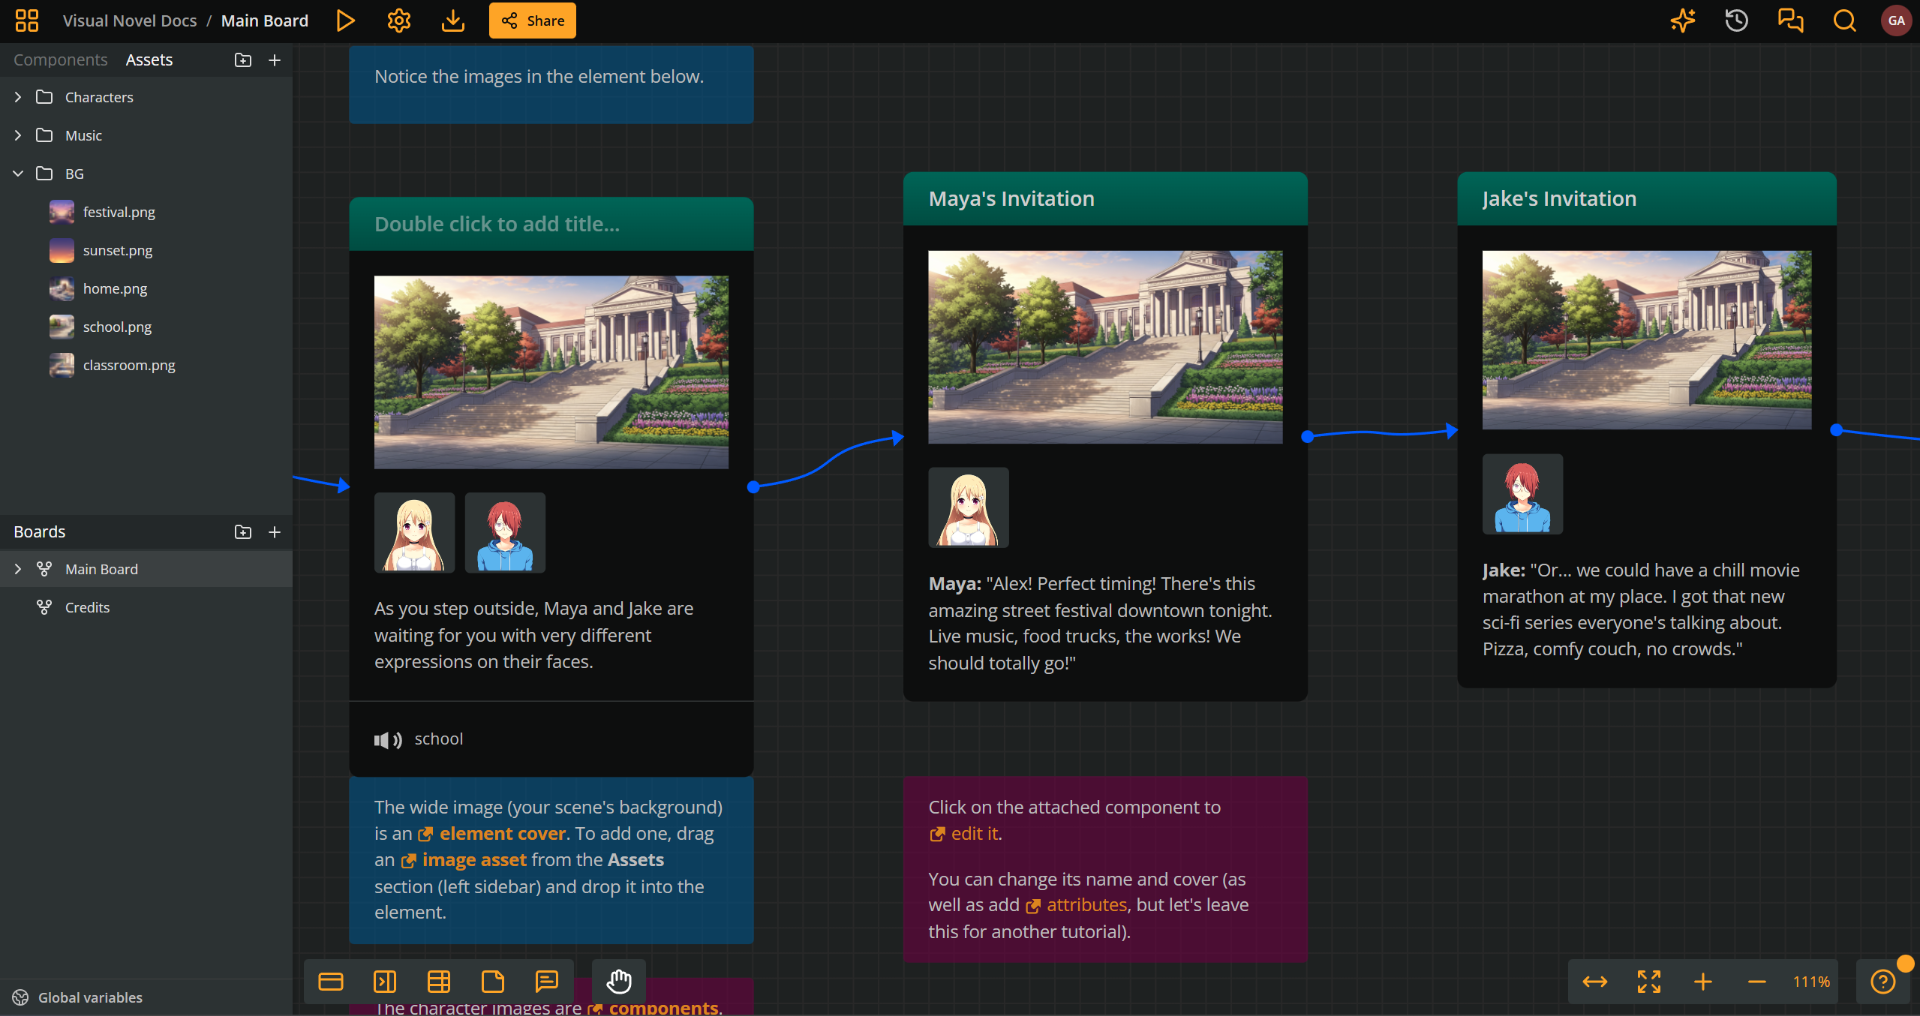The image size is (1920, 1016).
Task: Select the Credits board
Action: click(87, 608)
